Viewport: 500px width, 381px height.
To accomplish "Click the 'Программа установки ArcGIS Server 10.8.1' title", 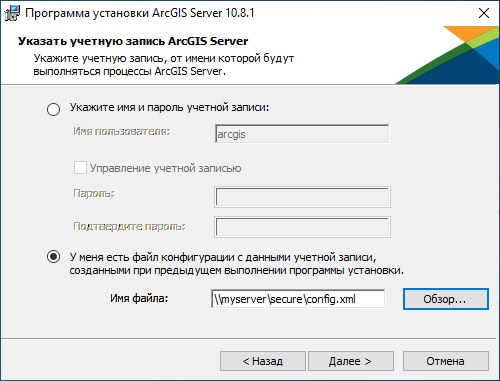I will [x=140, y=13].
